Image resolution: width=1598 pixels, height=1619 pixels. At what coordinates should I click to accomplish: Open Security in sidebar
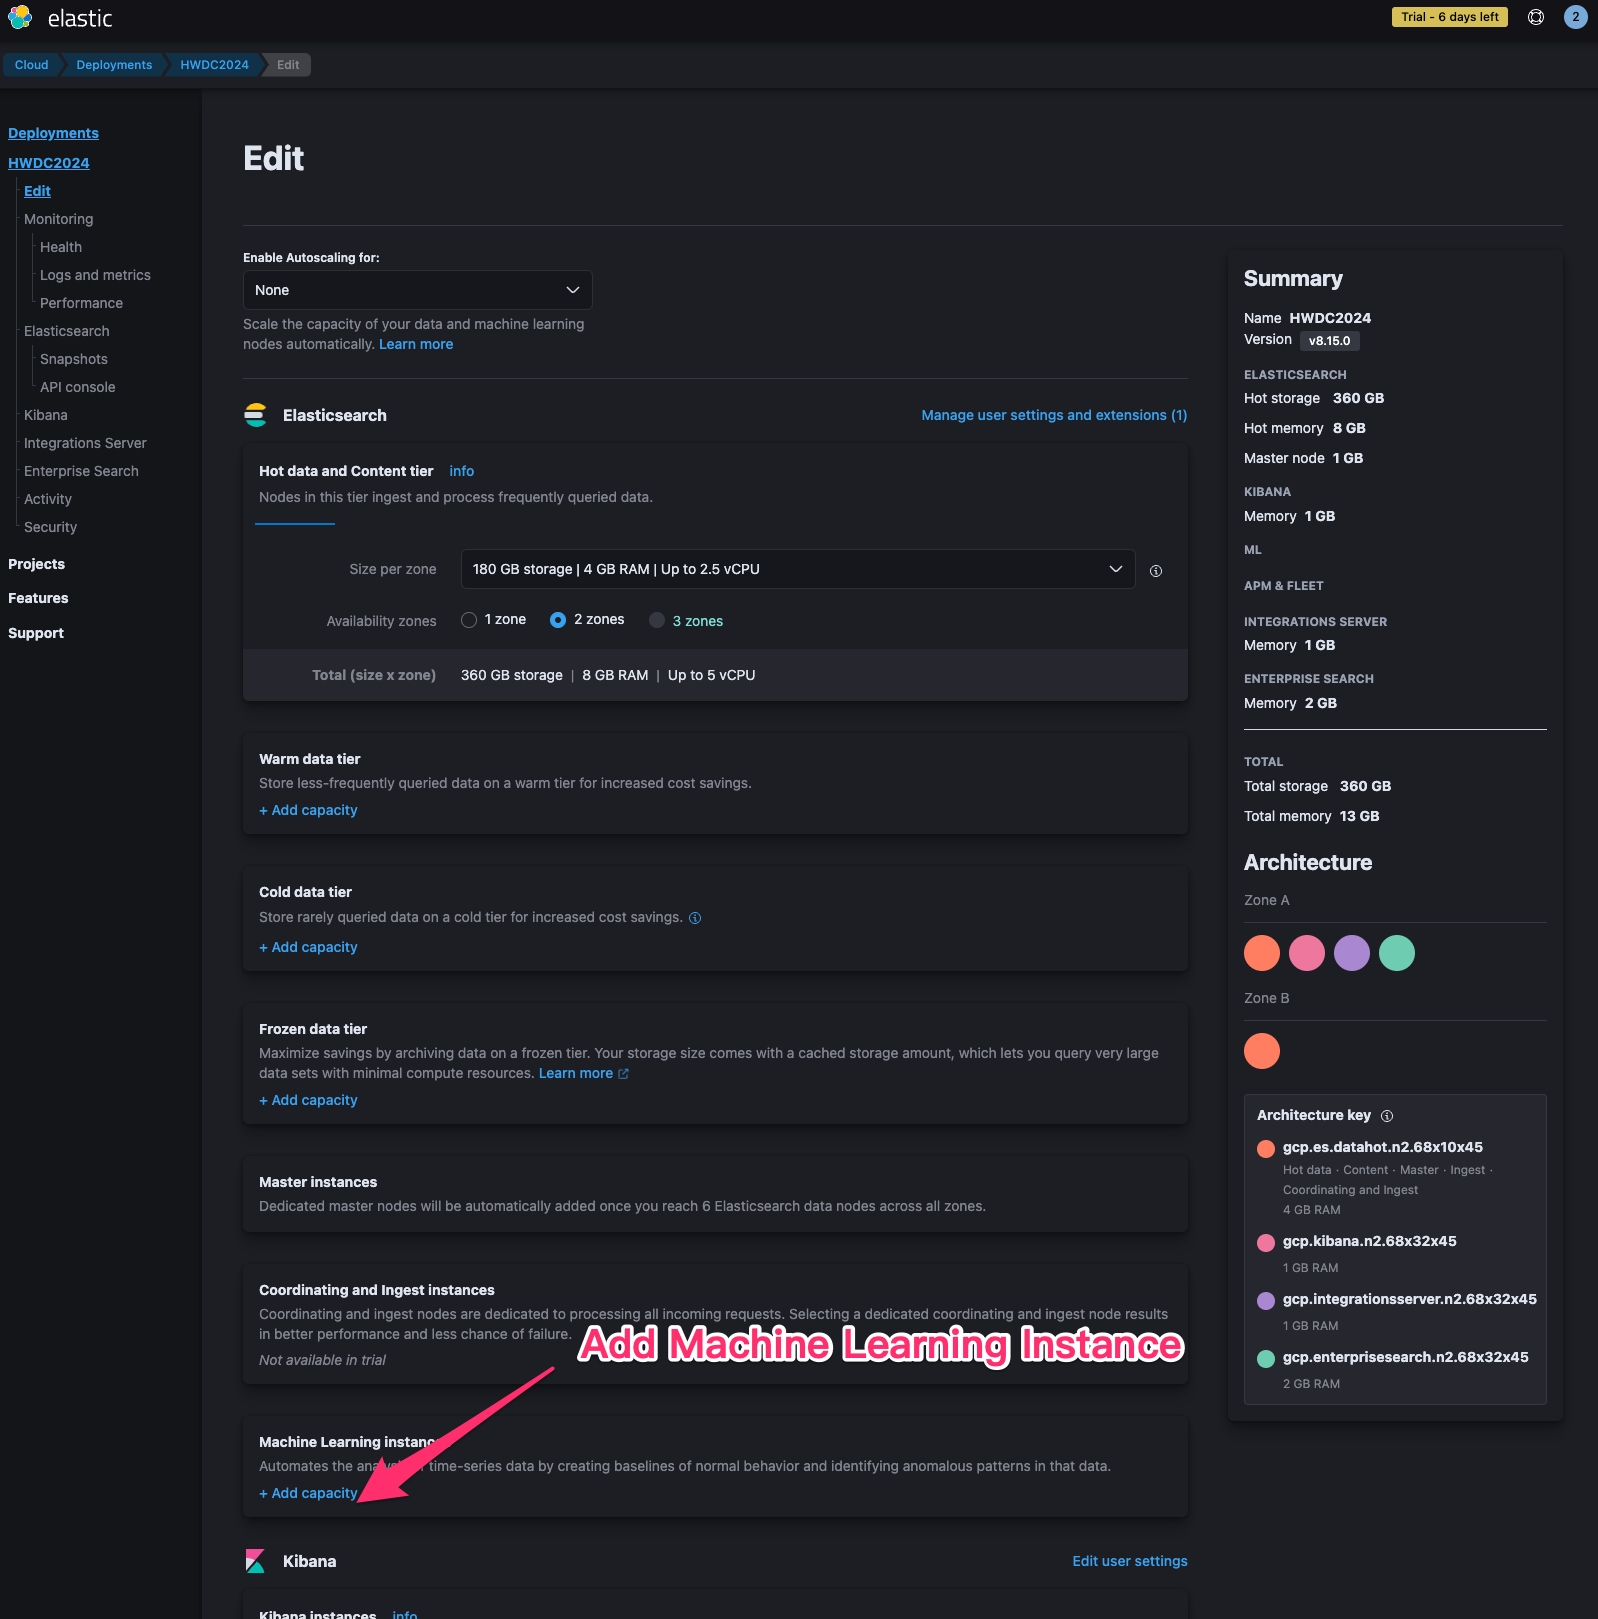tap(50, 527)
